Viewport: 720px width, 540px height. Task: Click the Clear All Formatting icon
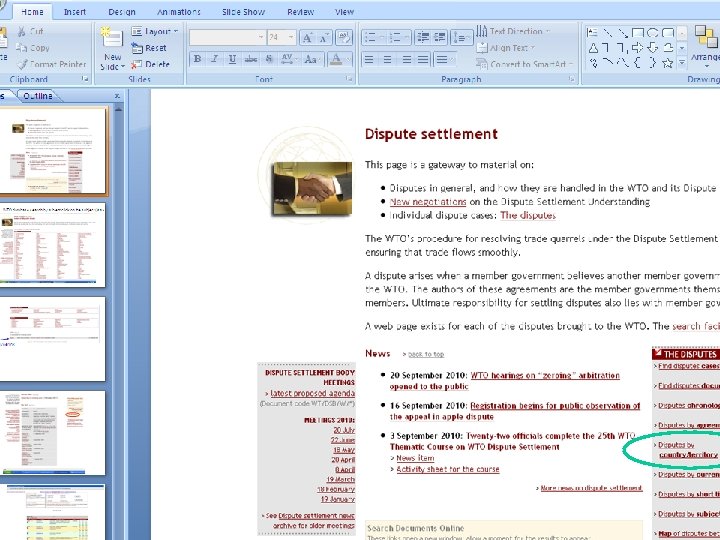344,37
